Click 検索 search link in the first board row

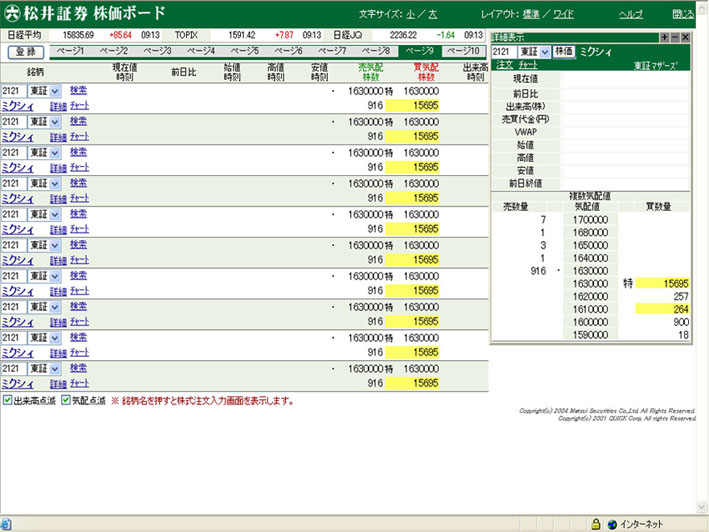pyautogui.click(x=78, y=90)
